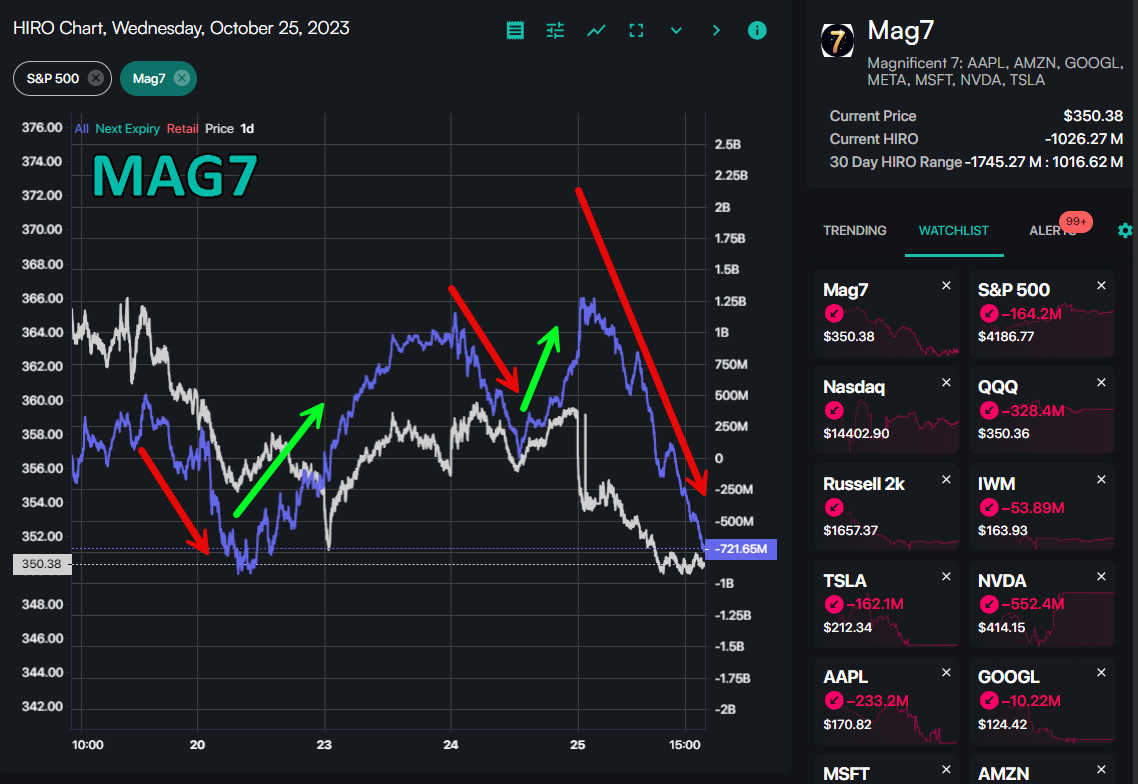
Task: Open the IWM watchlist card
Action: tap(1041, 507)
